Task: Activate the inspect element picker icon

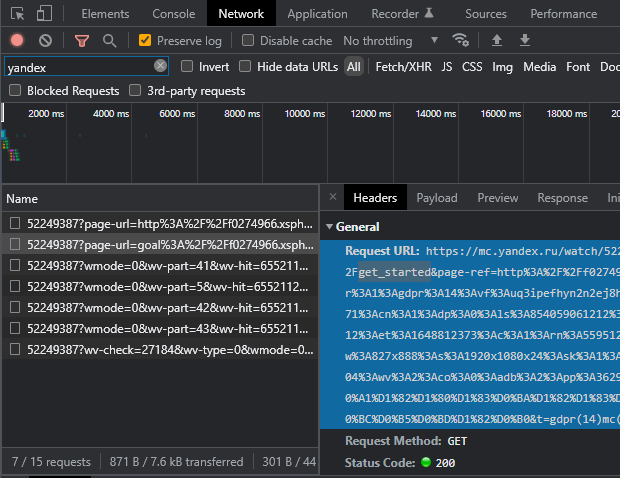Action: [x=17, y=14]
